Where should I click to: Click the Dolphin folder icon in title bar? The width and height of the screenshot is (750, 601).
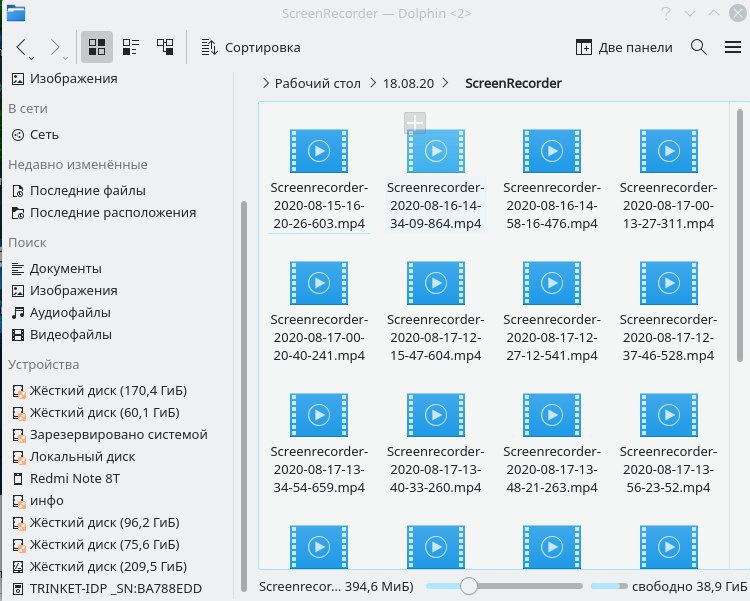(15, 13)
